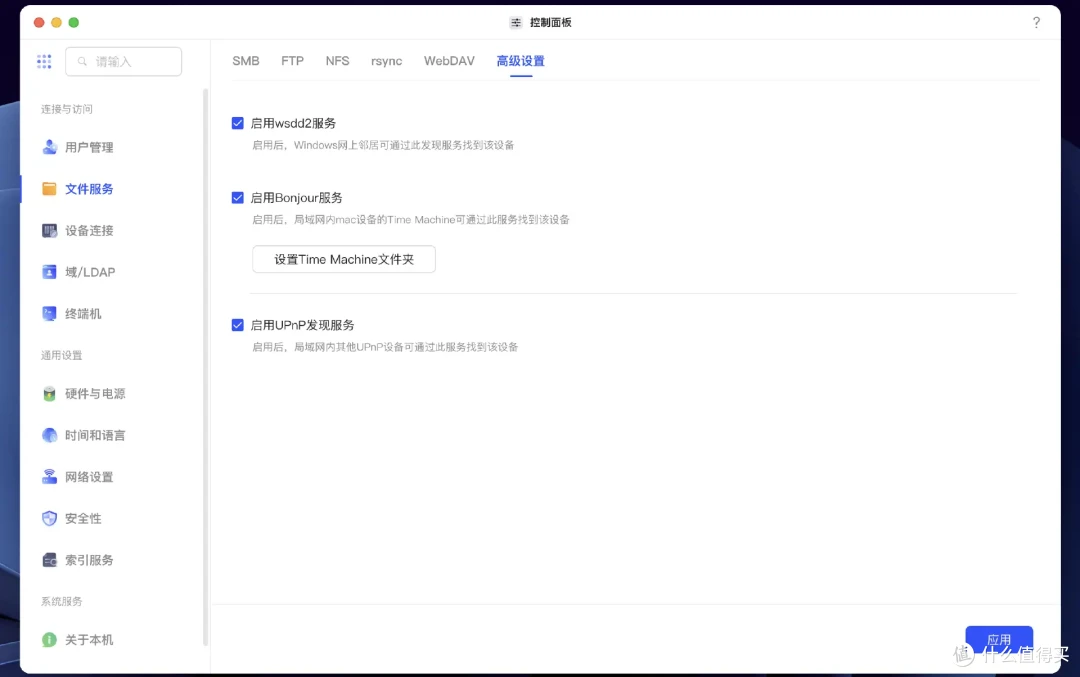The image size is (1080, 677).
Task: Disable the 启用wsdd2服务 checkbox
Action: (238, 123)
